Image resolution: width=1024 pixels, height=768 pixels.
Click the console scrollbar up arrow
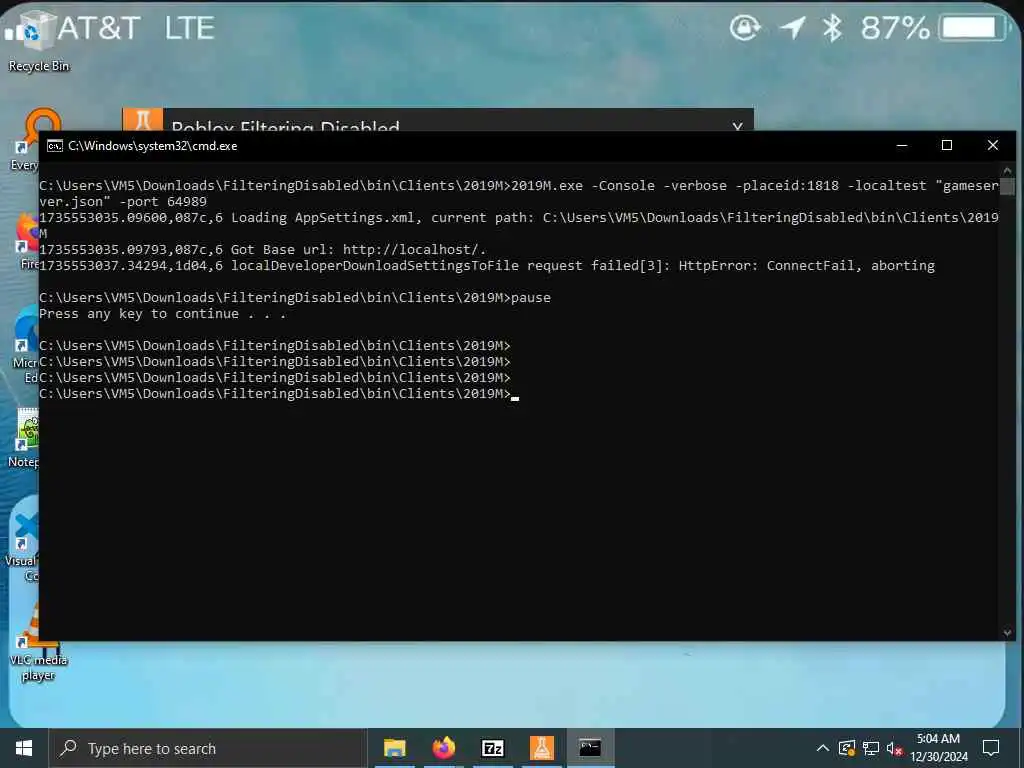pyautogui.click(x=1007, y=170)
